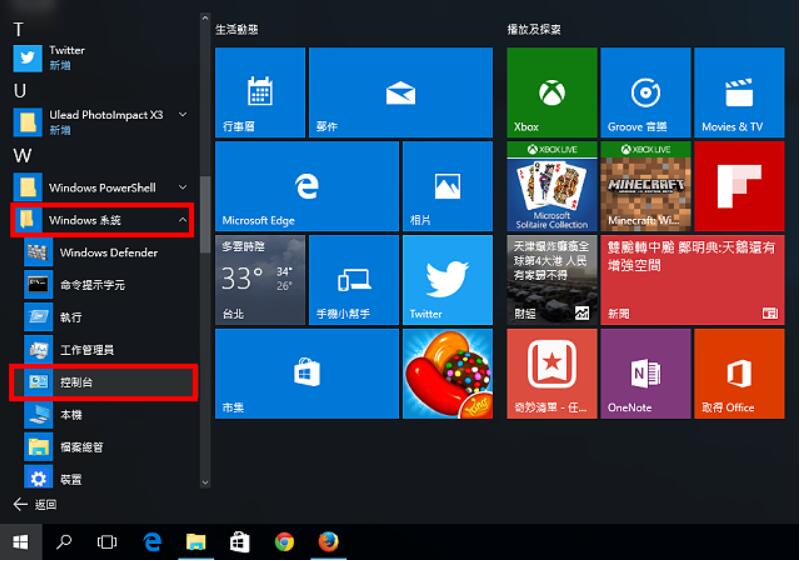Open the 行事曆 Calendar tile

[260, 93]
